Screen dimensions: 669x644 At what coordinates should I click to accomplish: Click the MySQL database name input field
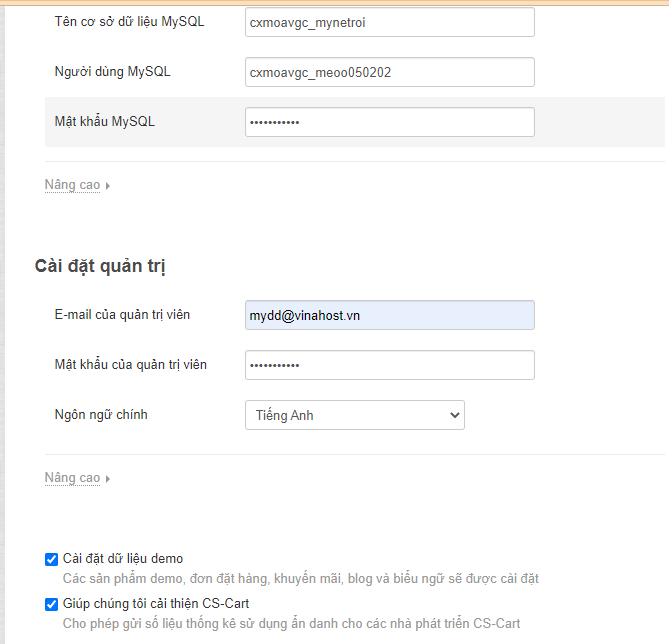389,22
